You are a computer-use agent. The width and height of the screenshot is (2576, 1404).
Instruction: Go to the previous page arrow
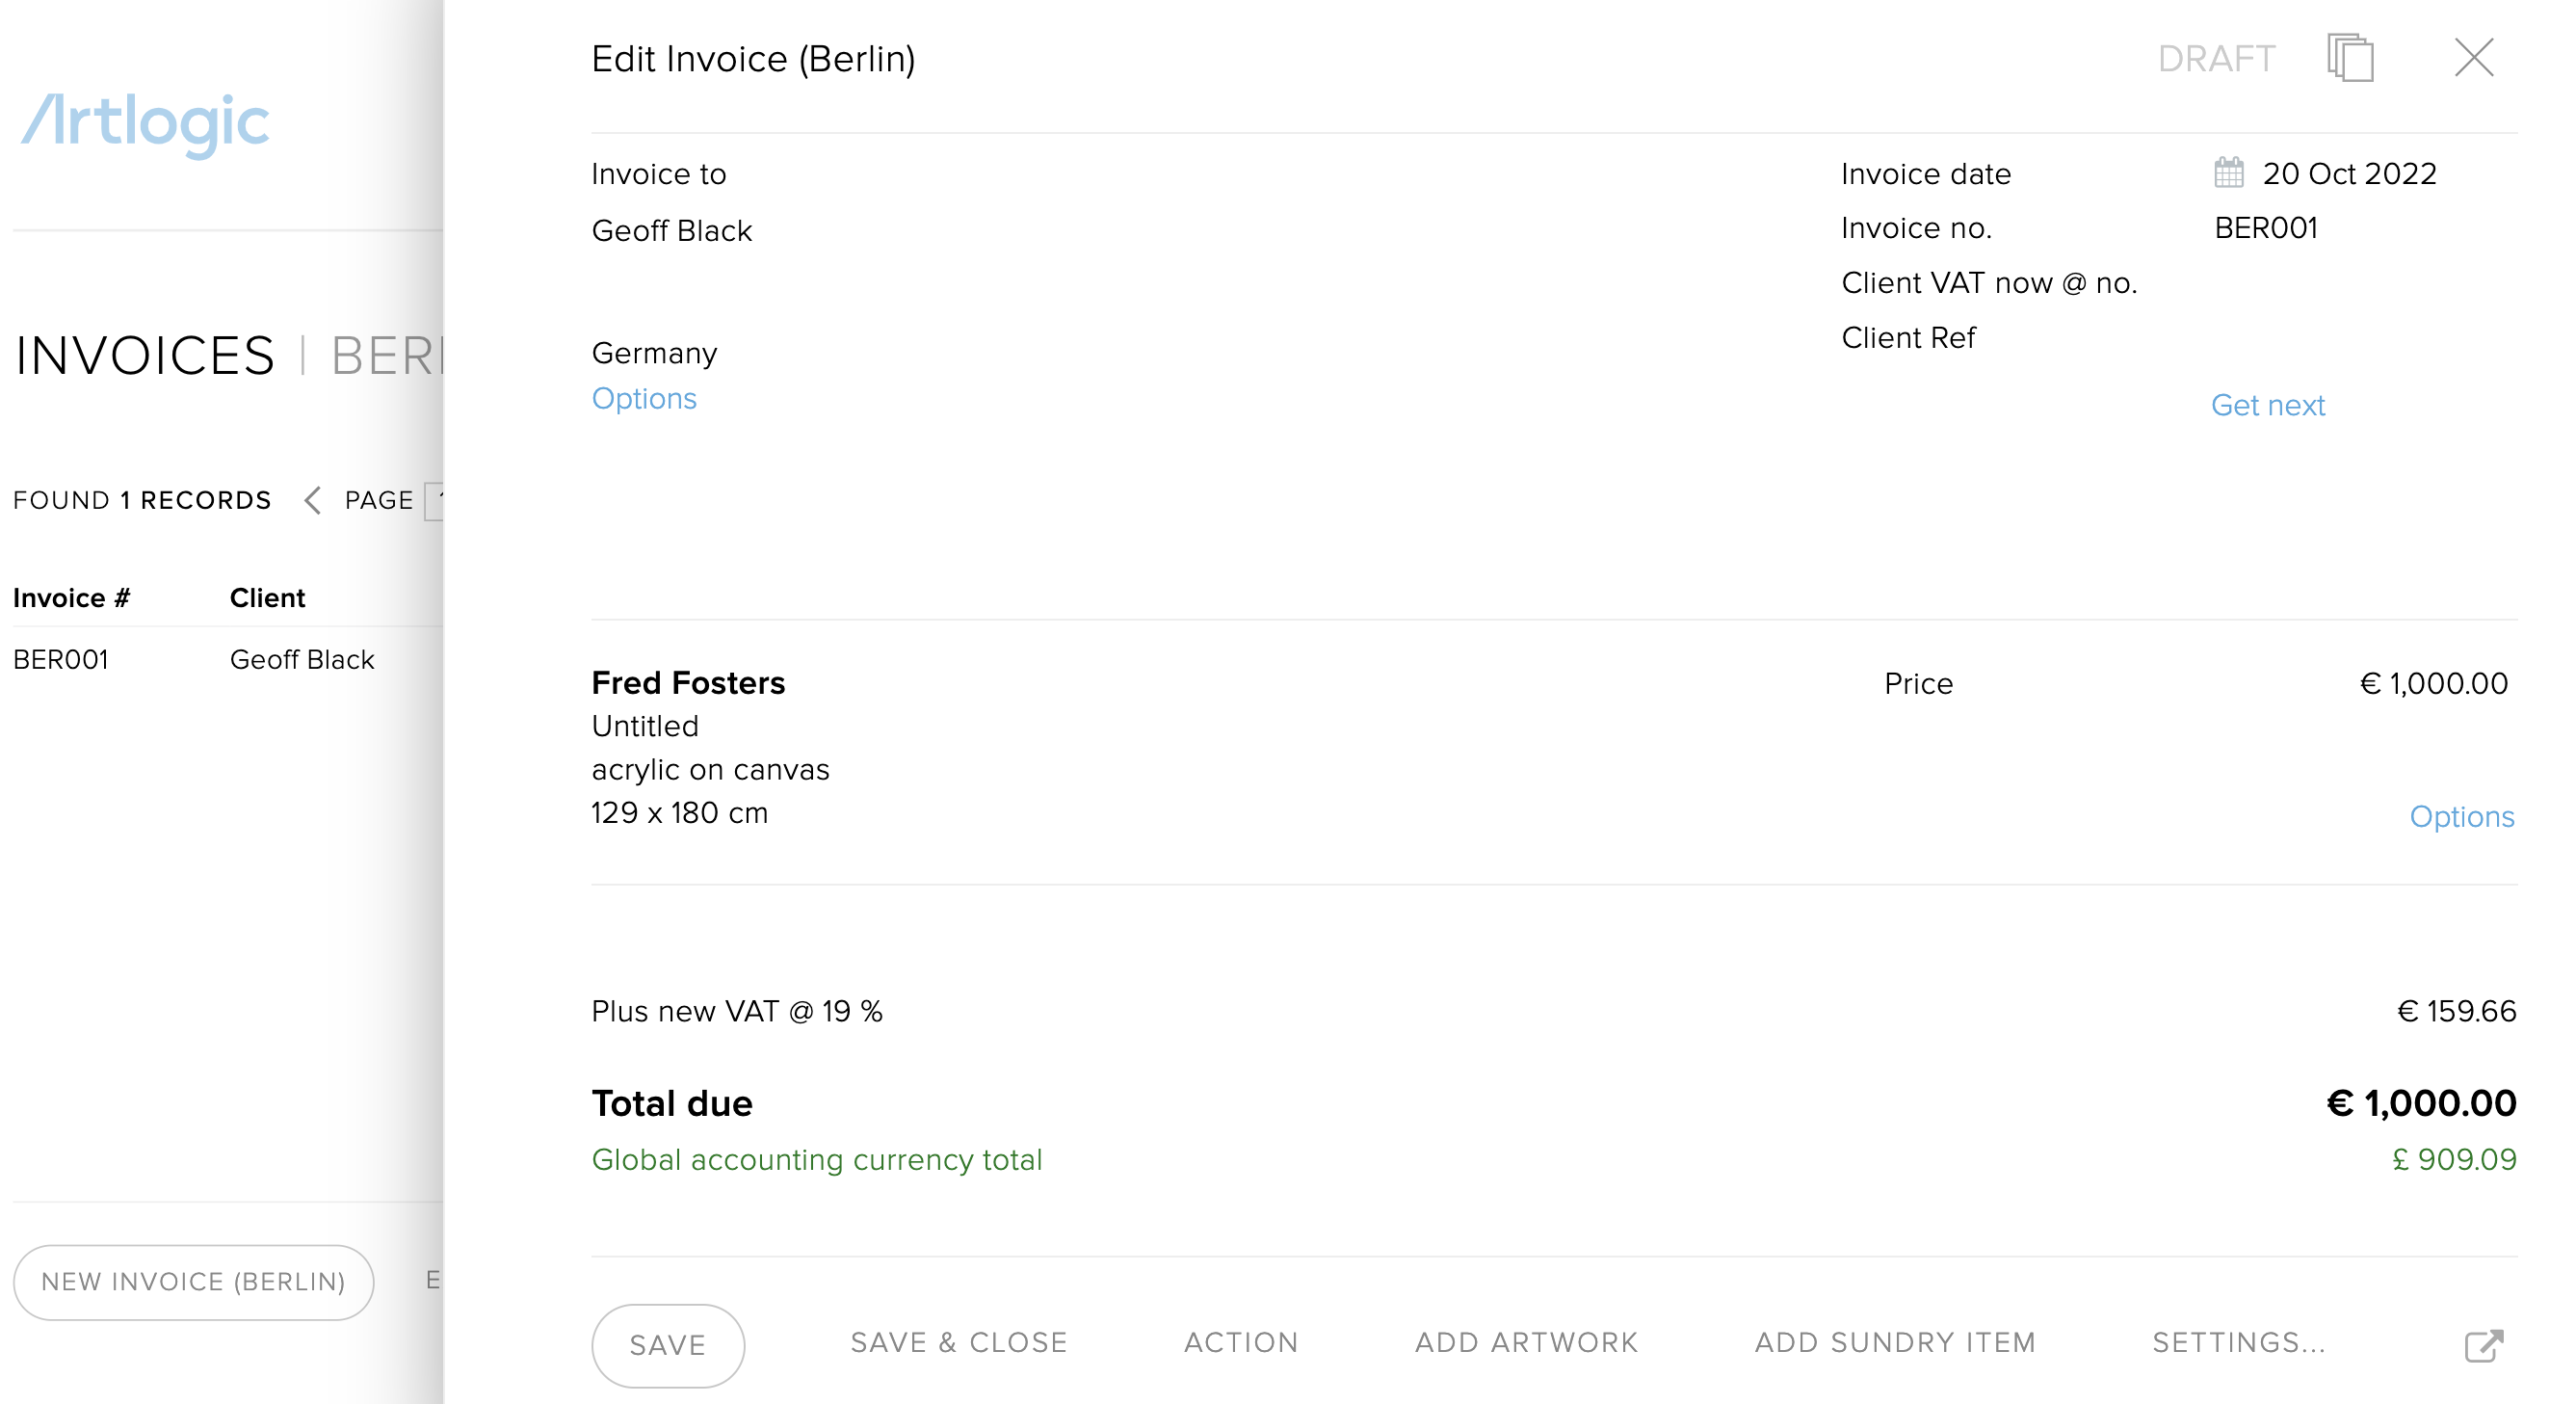(x=312, y=499)
